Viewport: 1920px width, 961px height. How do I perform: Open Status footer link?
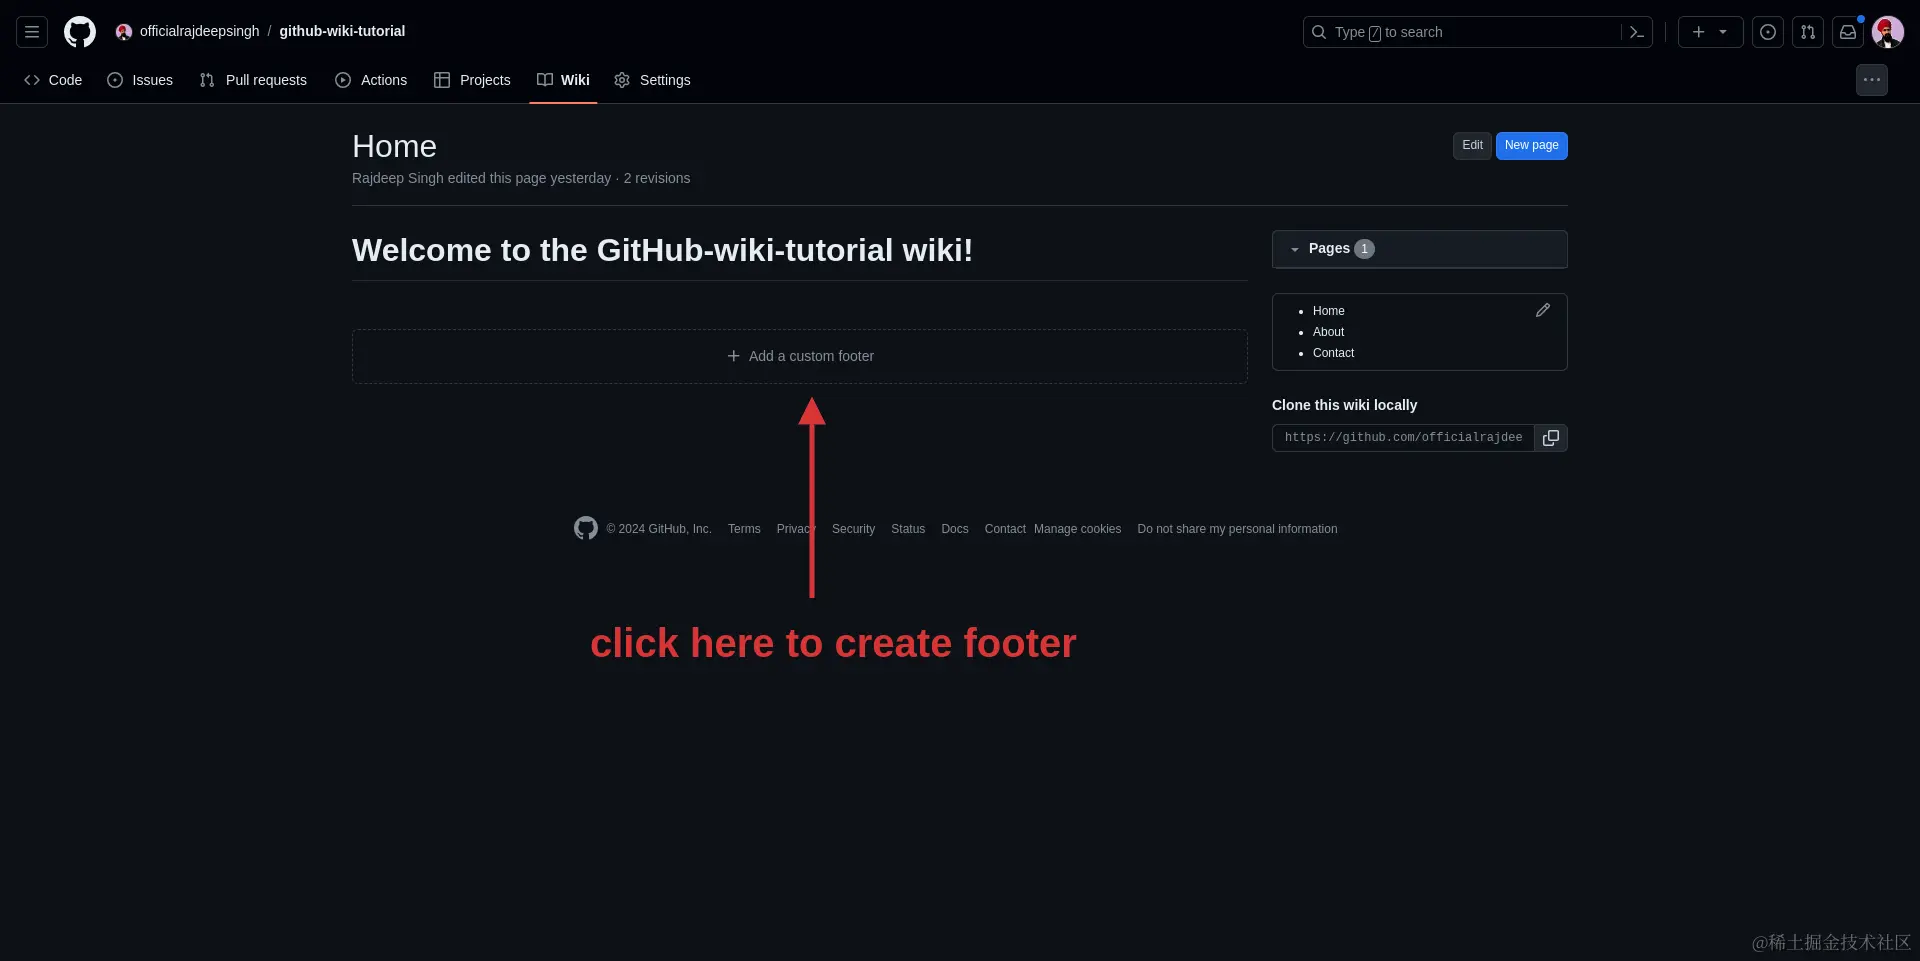(908, 529)
